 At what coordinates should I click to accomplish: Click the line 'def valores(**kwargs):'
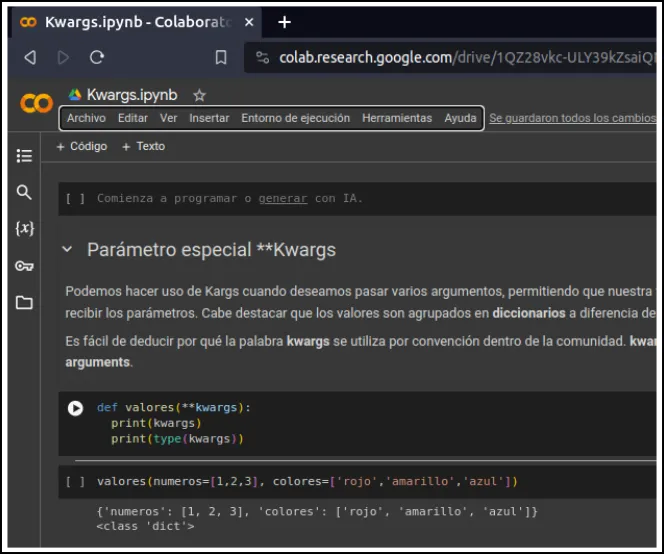point(174,408)
